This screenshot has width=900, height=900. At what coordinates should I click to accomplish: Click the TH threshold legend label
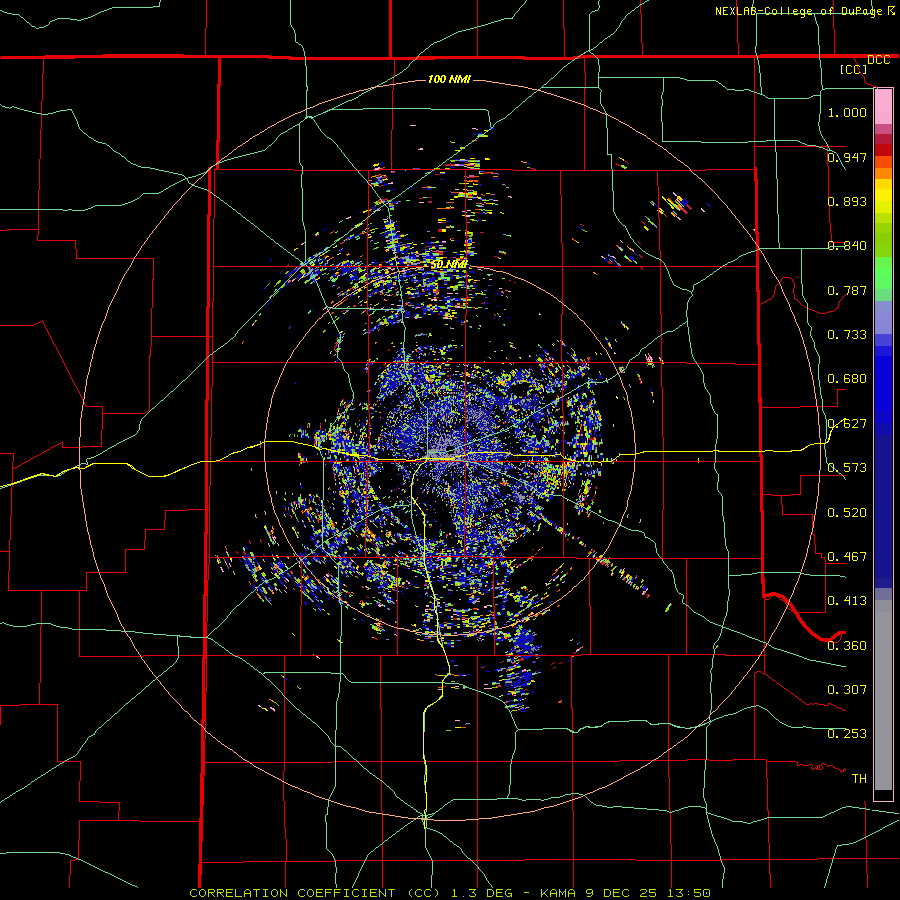click(859, 779)
